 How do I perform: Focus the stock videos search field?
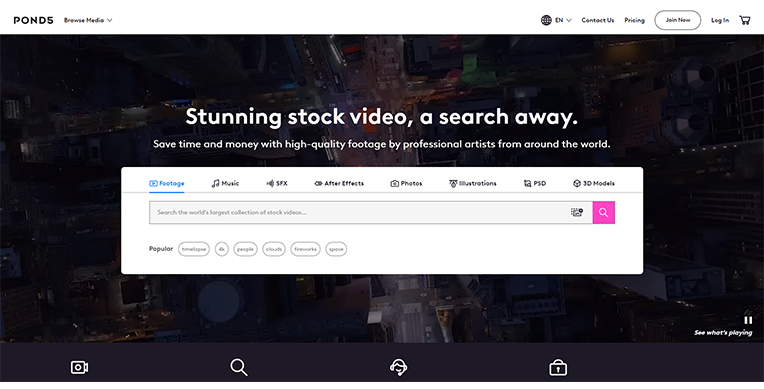coord(360,213)
